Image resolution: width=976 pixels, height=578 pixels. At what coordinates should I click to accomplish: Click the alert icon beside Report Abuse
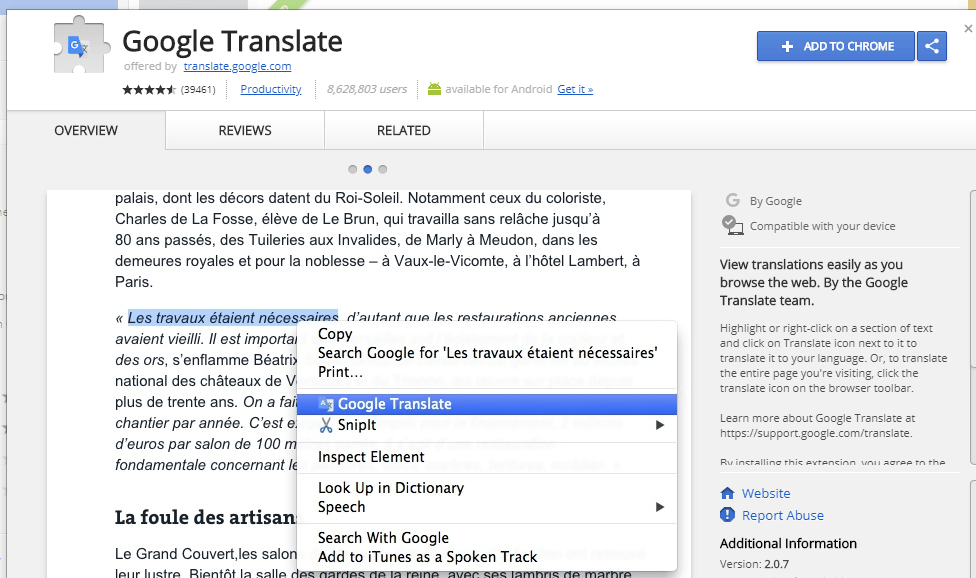click(x=728, y=515)
